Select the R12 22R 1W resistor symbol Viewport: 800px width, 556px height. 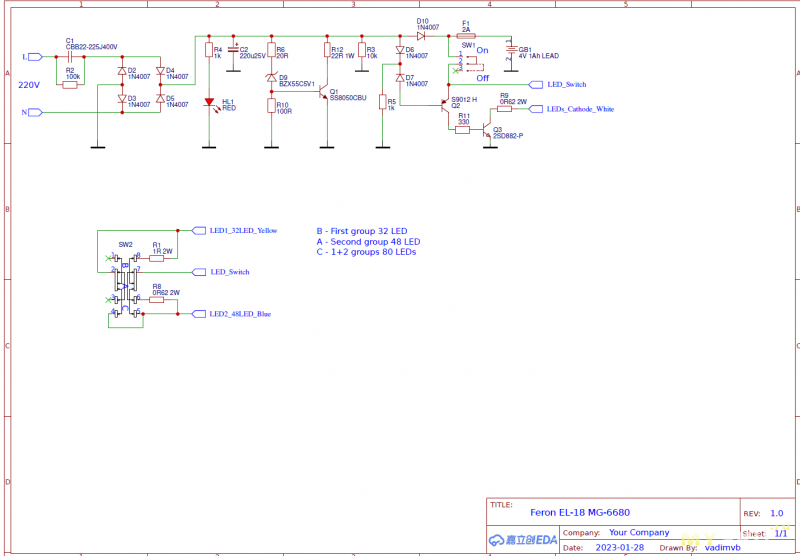pos(327,50)
